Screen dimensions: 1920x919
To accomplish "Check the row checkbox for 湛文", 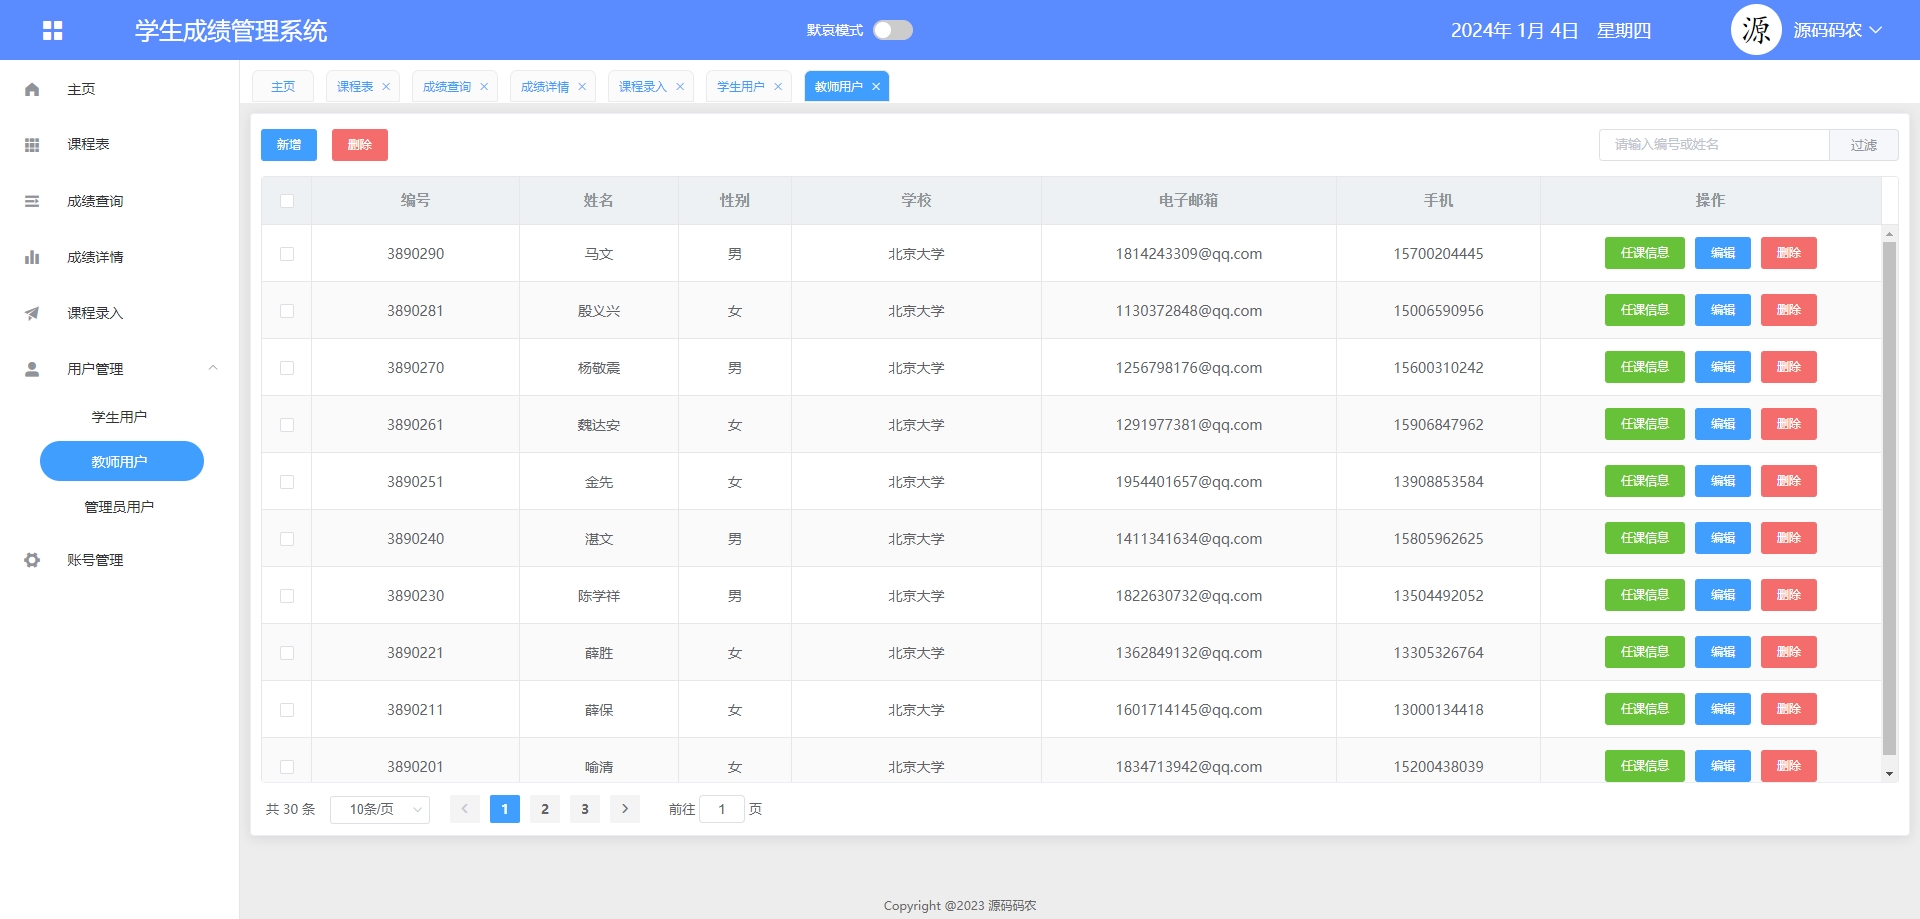I will click(x=287, y=539).
